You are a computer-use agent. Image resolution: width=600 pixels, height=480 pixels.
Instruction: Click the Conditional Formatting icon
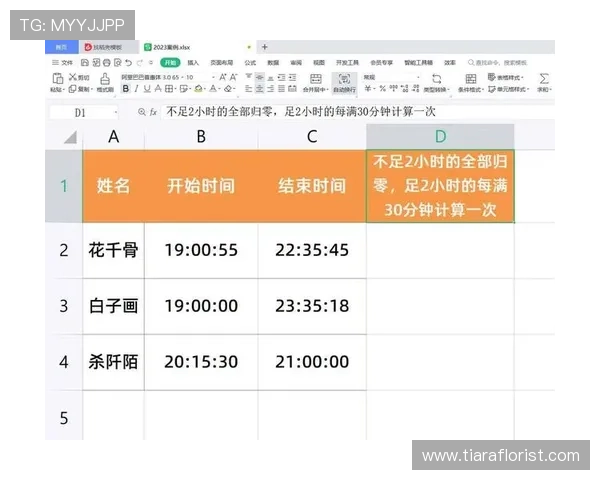pos(471,79)
